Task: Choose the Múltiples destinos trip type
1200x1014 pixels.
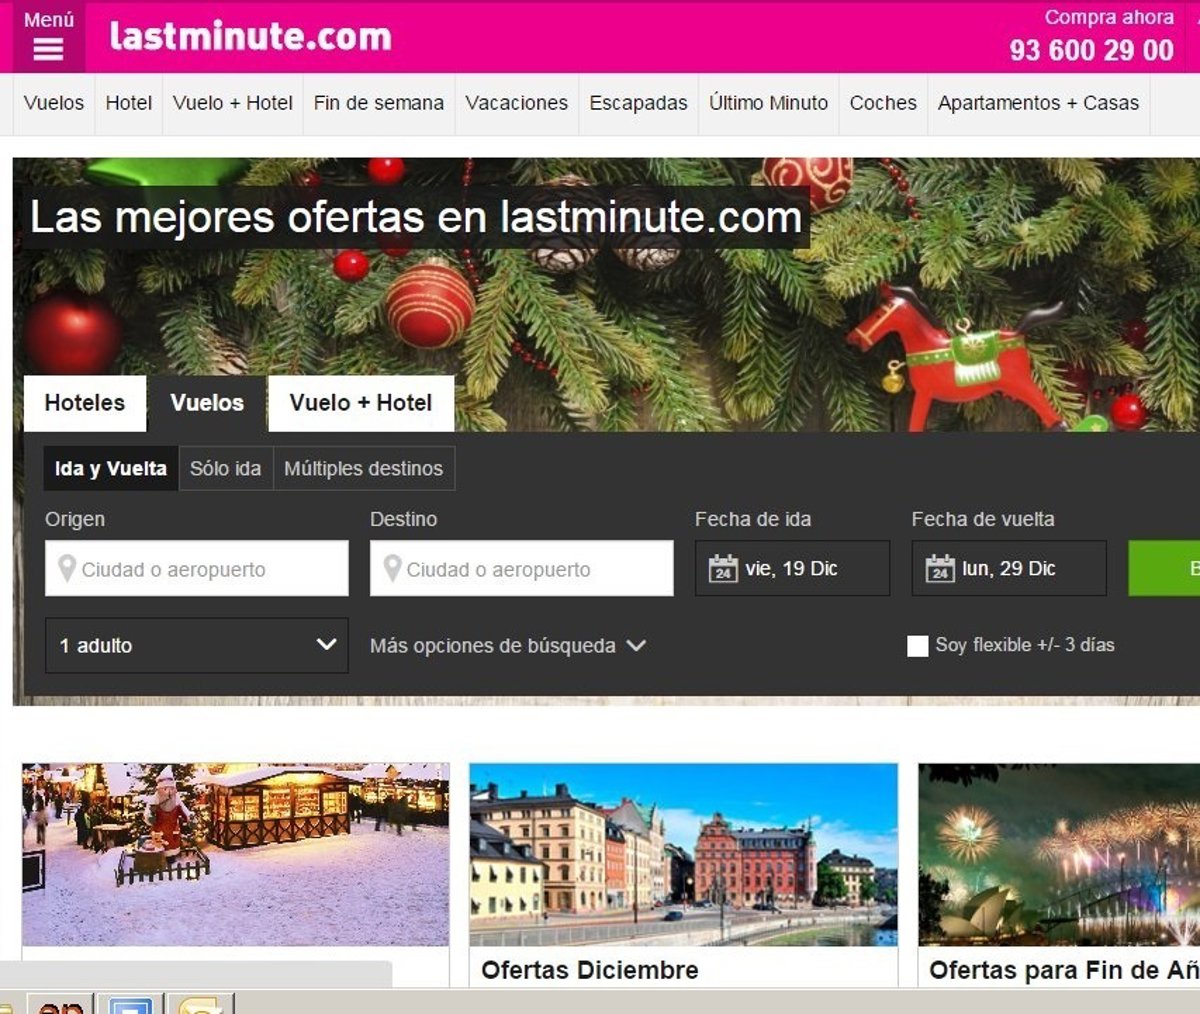Action: tap(363, 468)
